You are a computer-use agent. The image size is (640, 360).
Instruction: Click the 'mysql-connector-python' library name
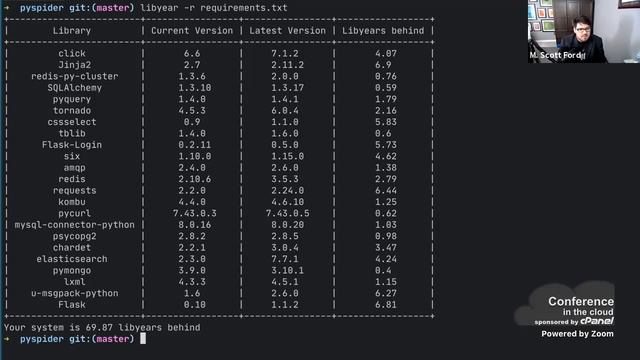(x=75, y=225)
